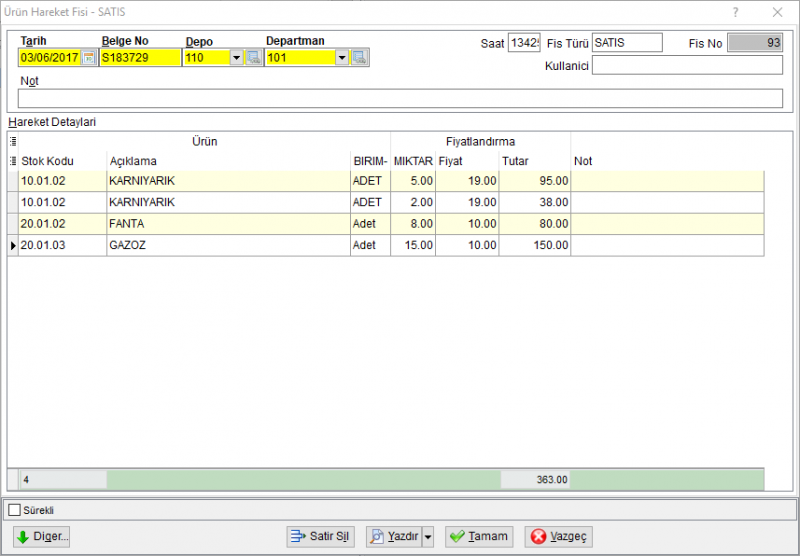Viewport: 800px width, 556px height.
Task: Click the Açıklama column header
Action: pyautogui.click(x=229, y=161)
